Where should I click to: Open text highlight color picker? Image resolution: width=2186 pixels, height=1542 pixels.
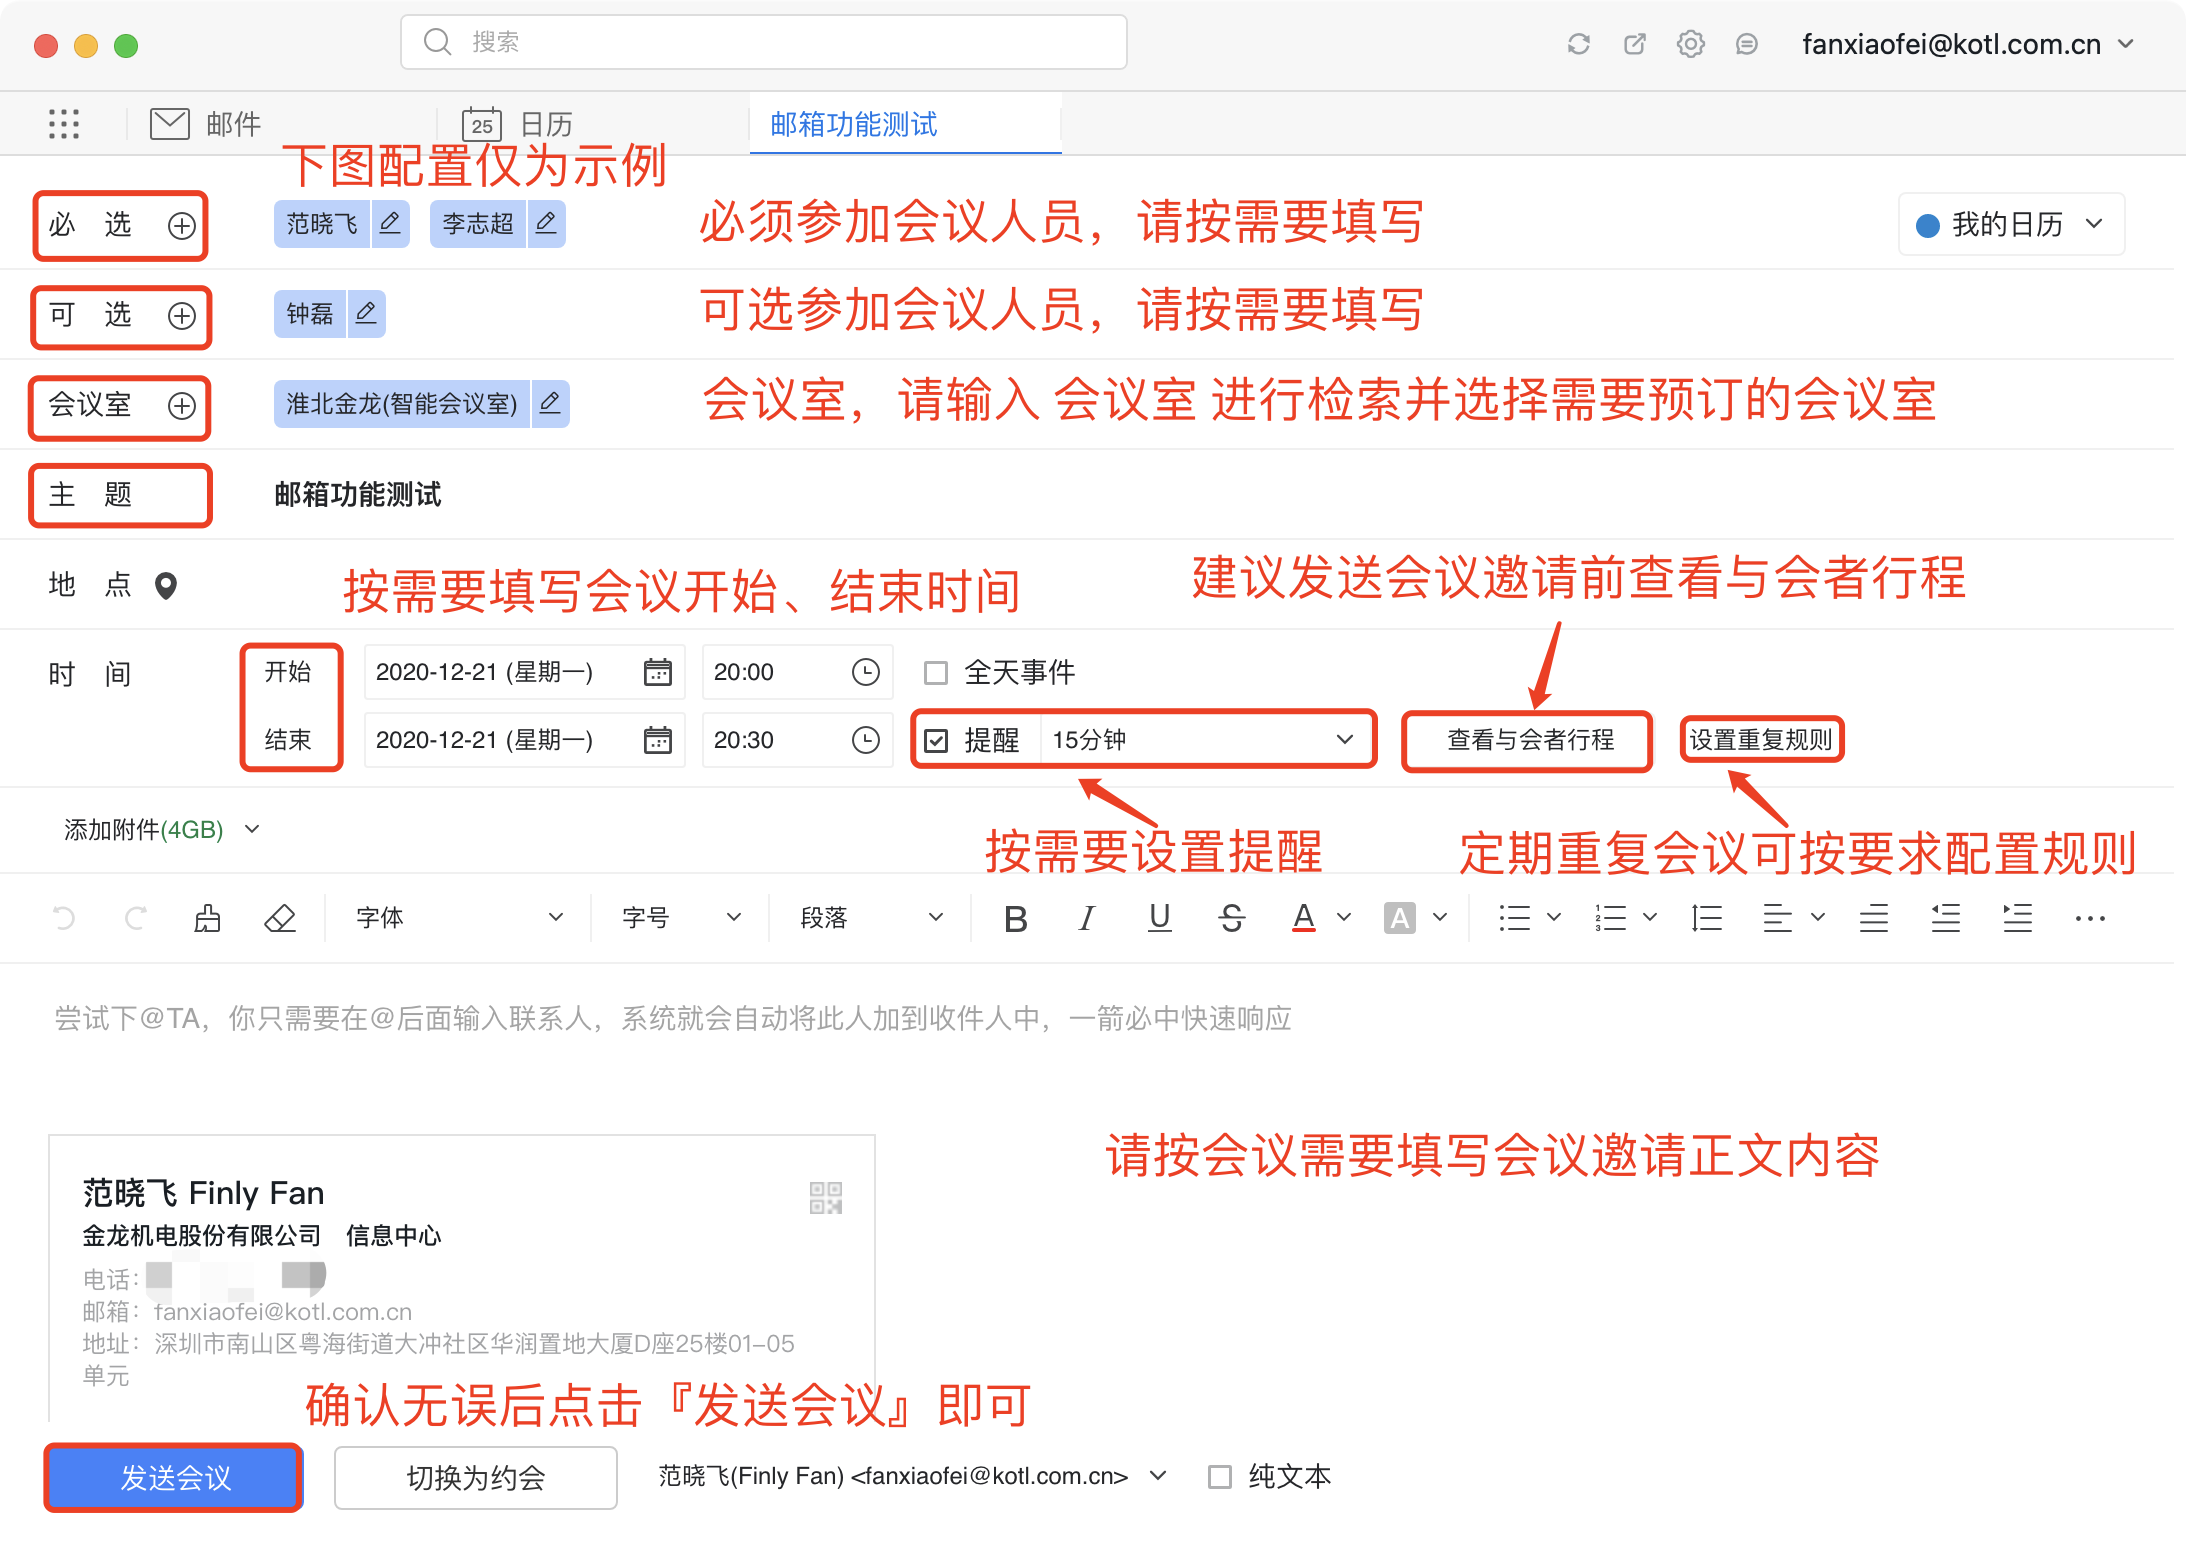(1400, 918)
